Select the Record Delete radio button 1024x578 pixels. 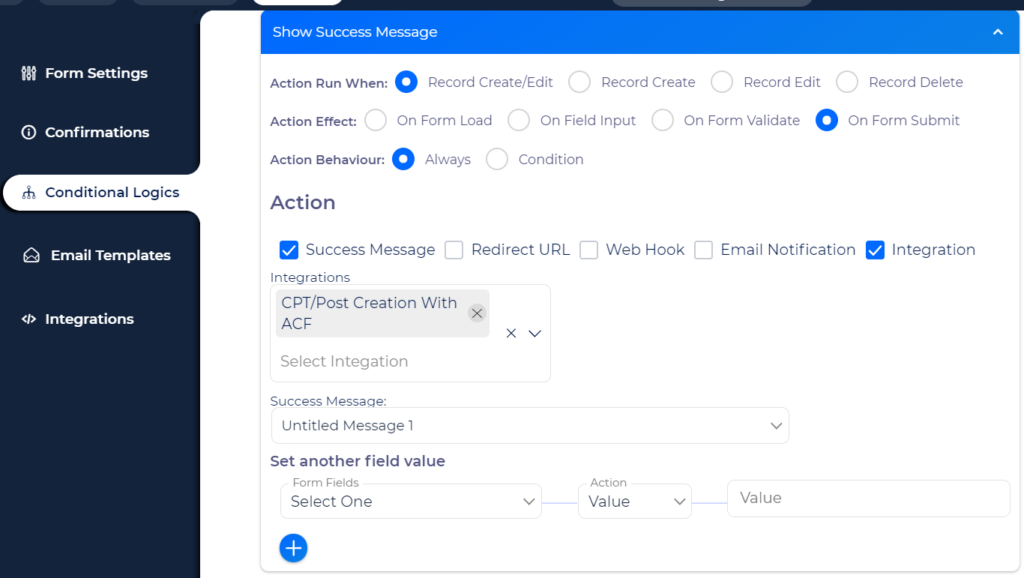tap(847, 82)
